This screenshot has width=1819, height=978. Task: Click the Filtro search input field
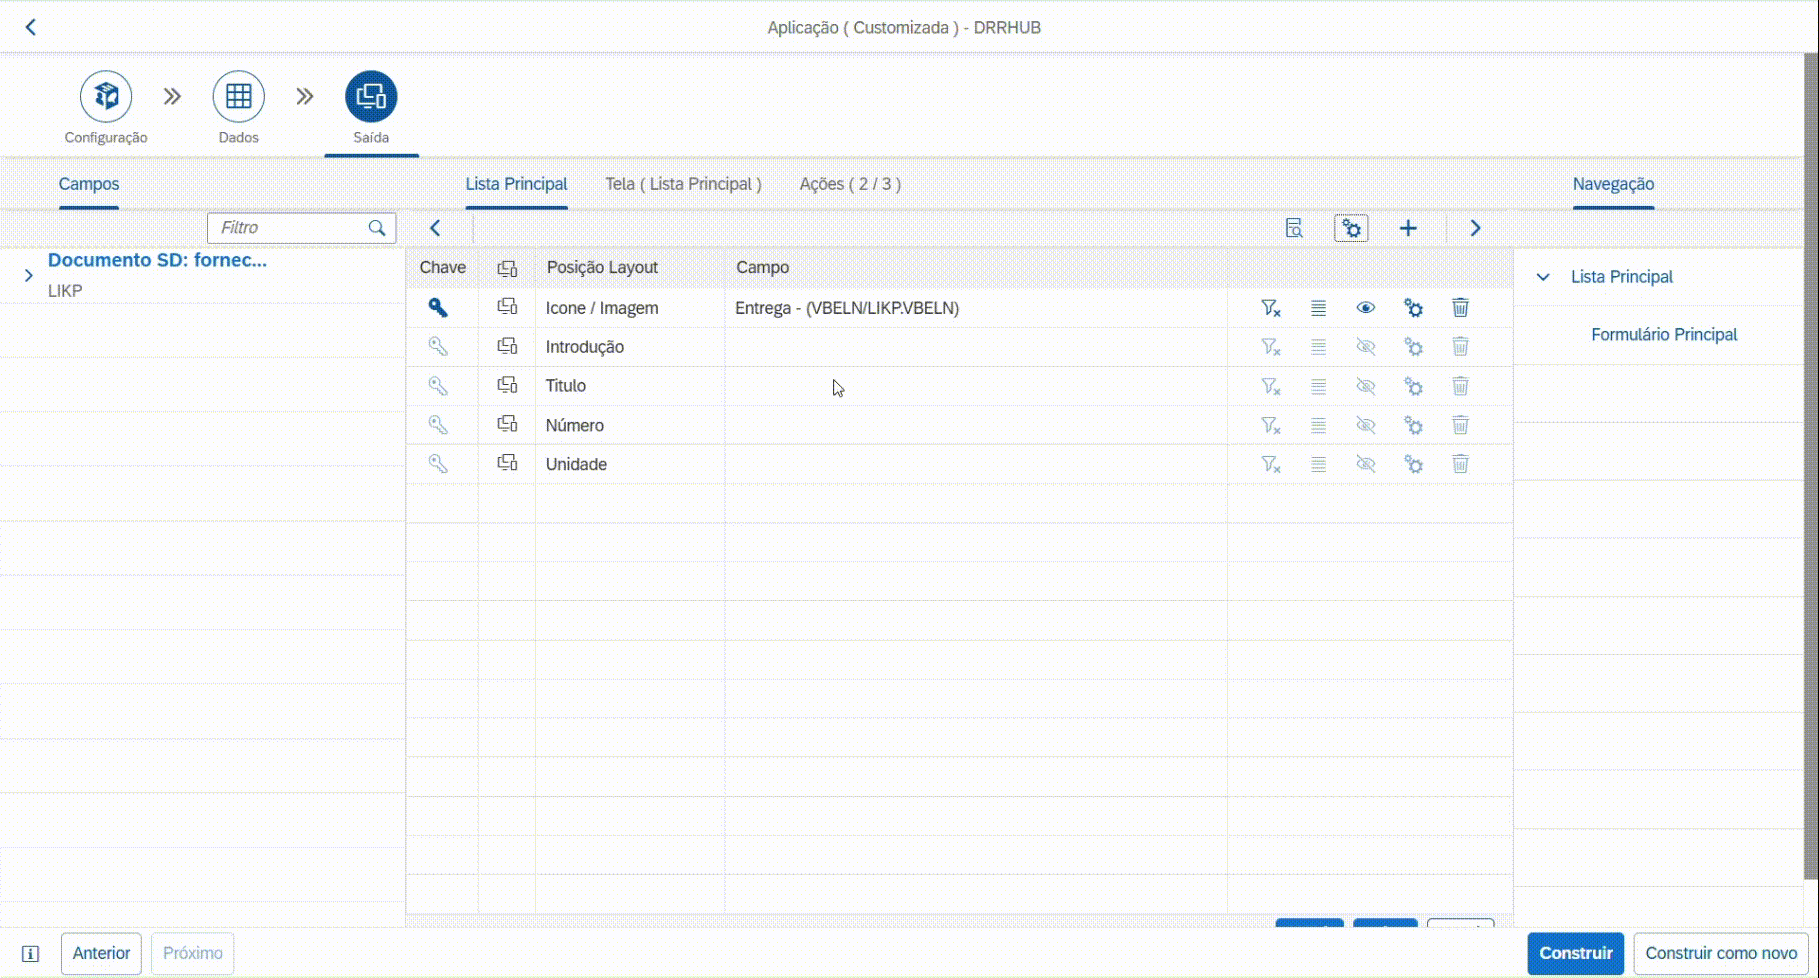288,228
